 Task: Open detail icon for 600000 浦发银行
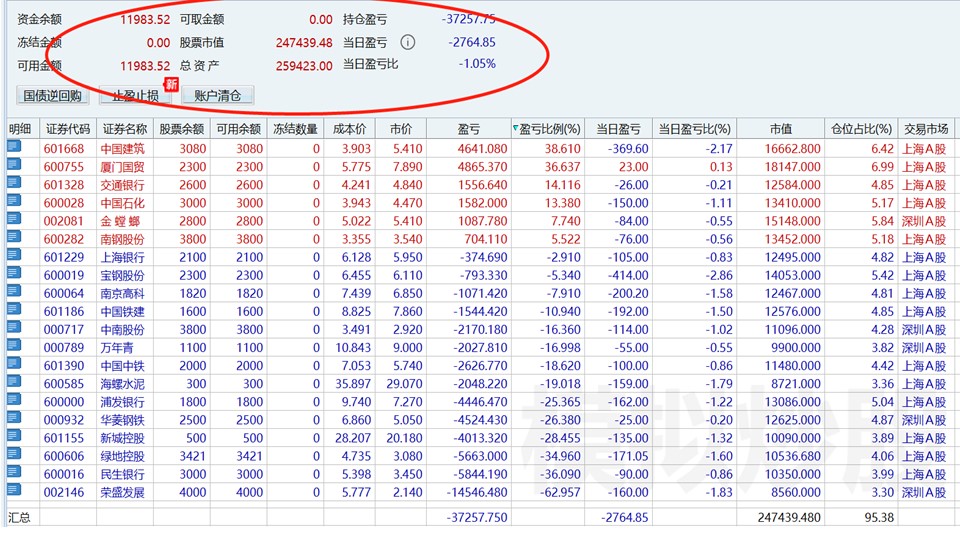point(14,400)
